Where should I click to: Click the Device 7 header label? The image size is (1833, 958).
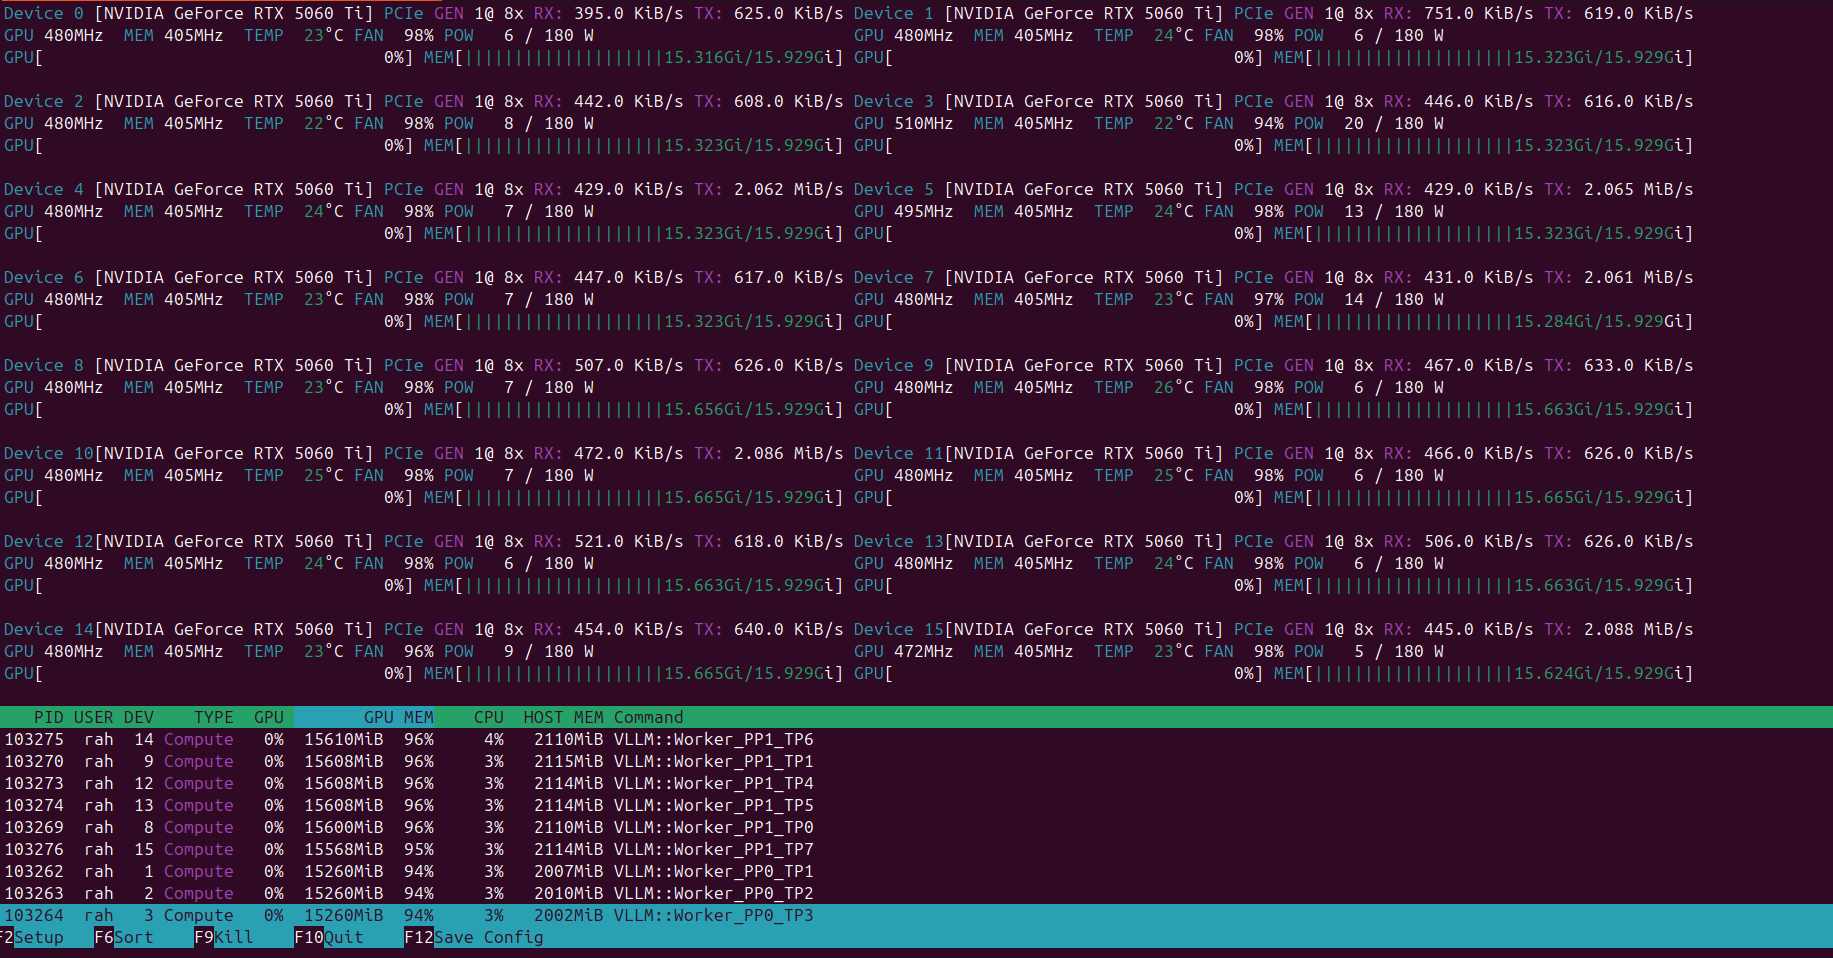point(894,277)
